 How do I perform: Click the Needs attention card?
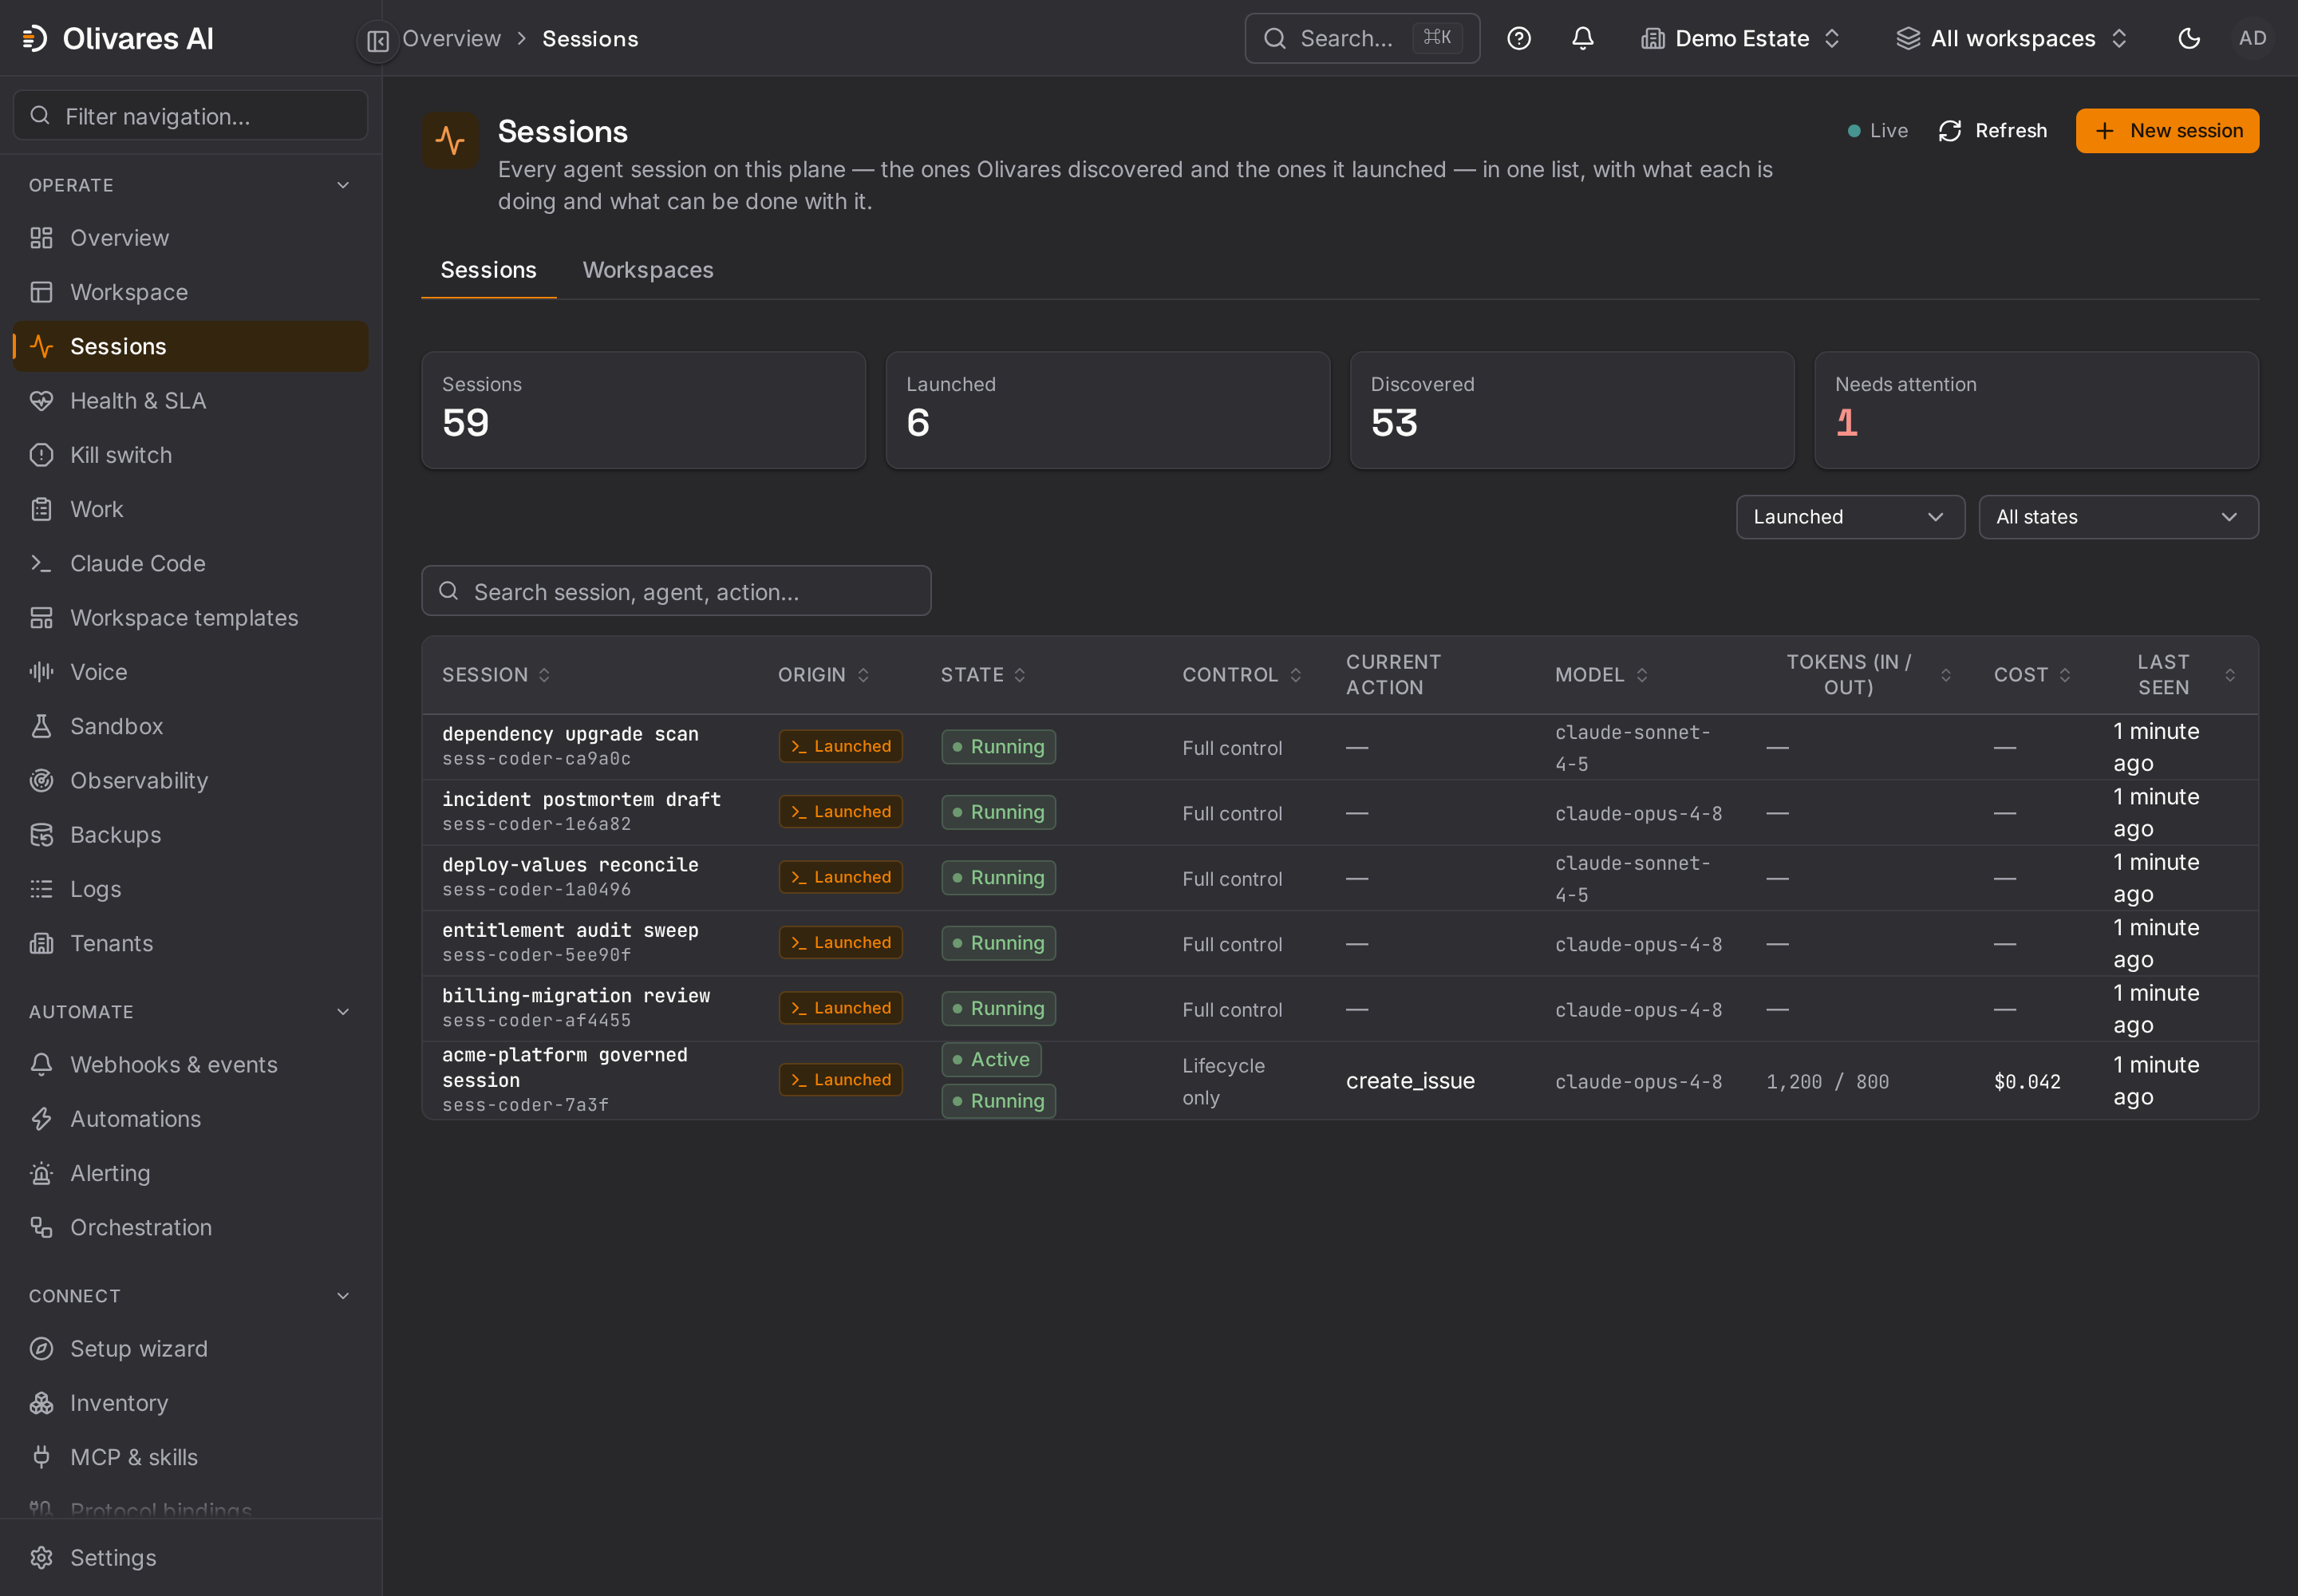tap(2036, 410)
